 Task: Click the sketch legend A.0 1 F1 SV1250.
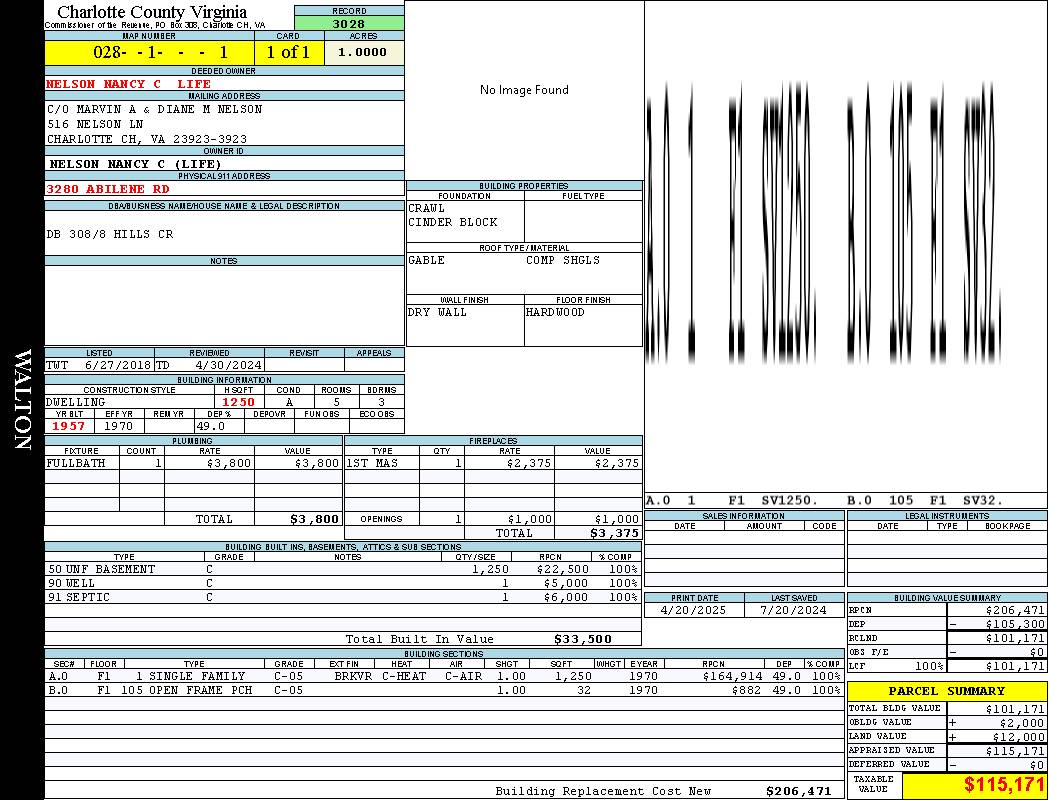(732, 501)
